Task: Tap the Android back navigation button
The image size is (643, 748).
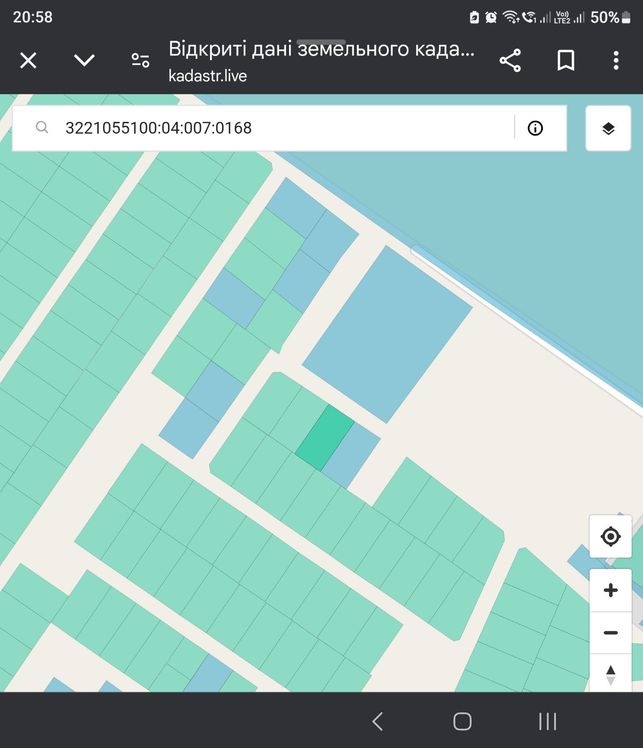Action: pos(378,721)
